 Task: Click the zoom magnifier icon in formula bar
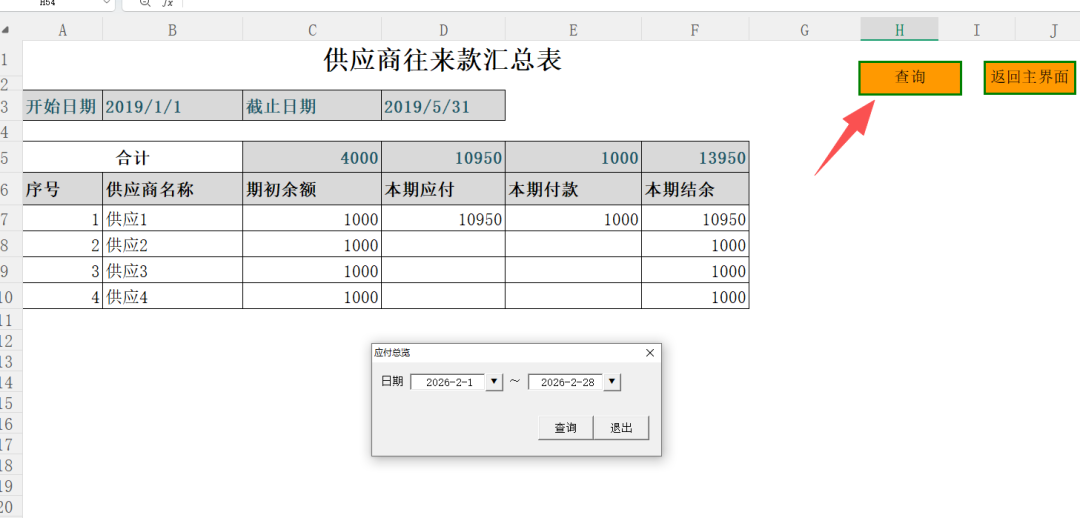pyautogui.click(x=145, y=3)
